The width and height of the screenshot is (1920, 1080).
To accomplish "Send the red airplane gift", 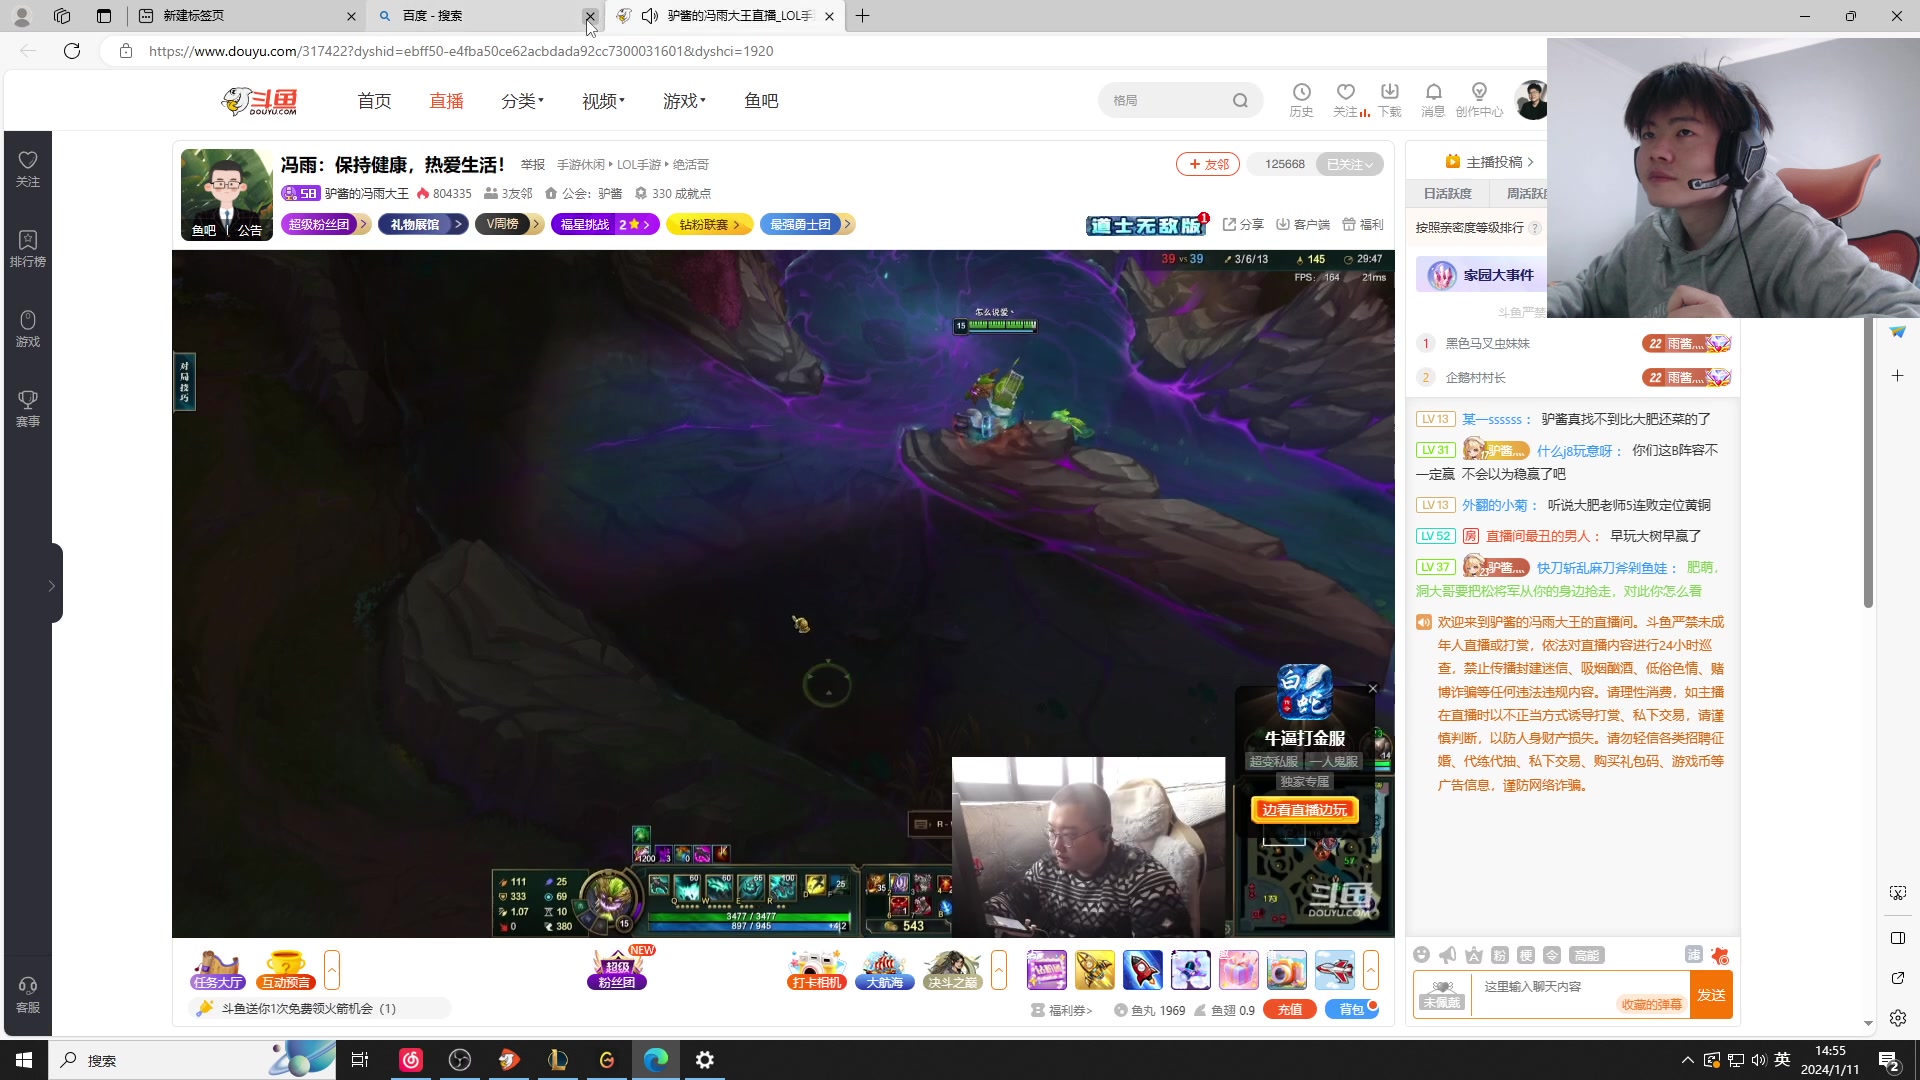I will pos(1334,970).
